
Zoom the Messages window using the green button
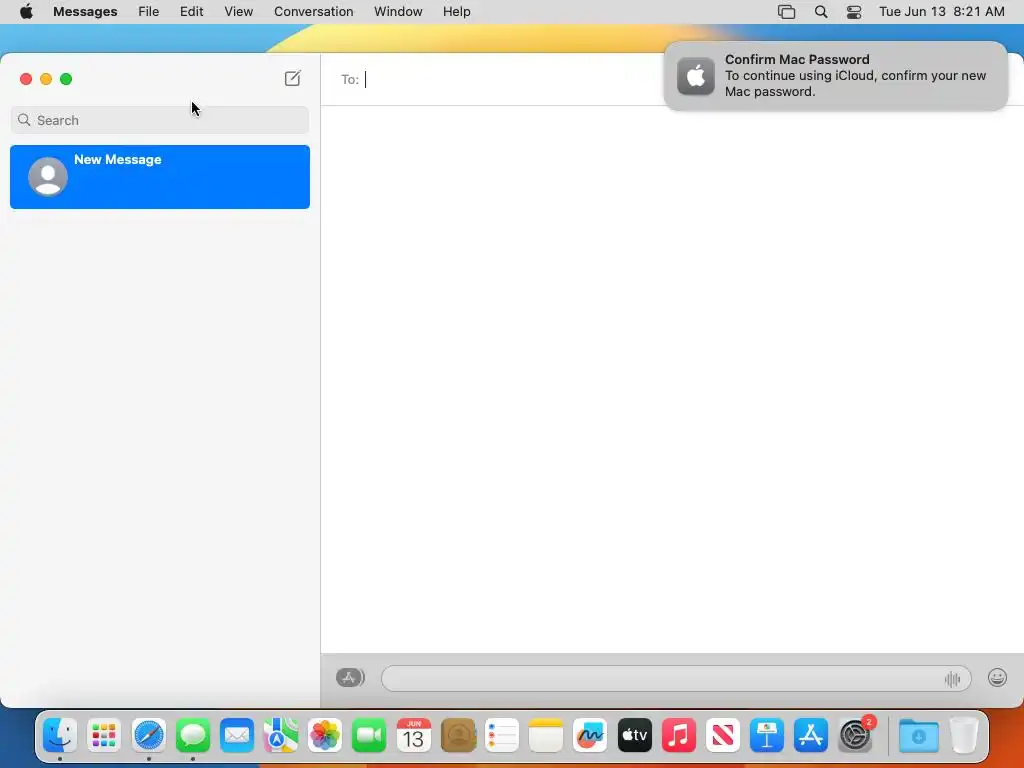click(66, 79)
